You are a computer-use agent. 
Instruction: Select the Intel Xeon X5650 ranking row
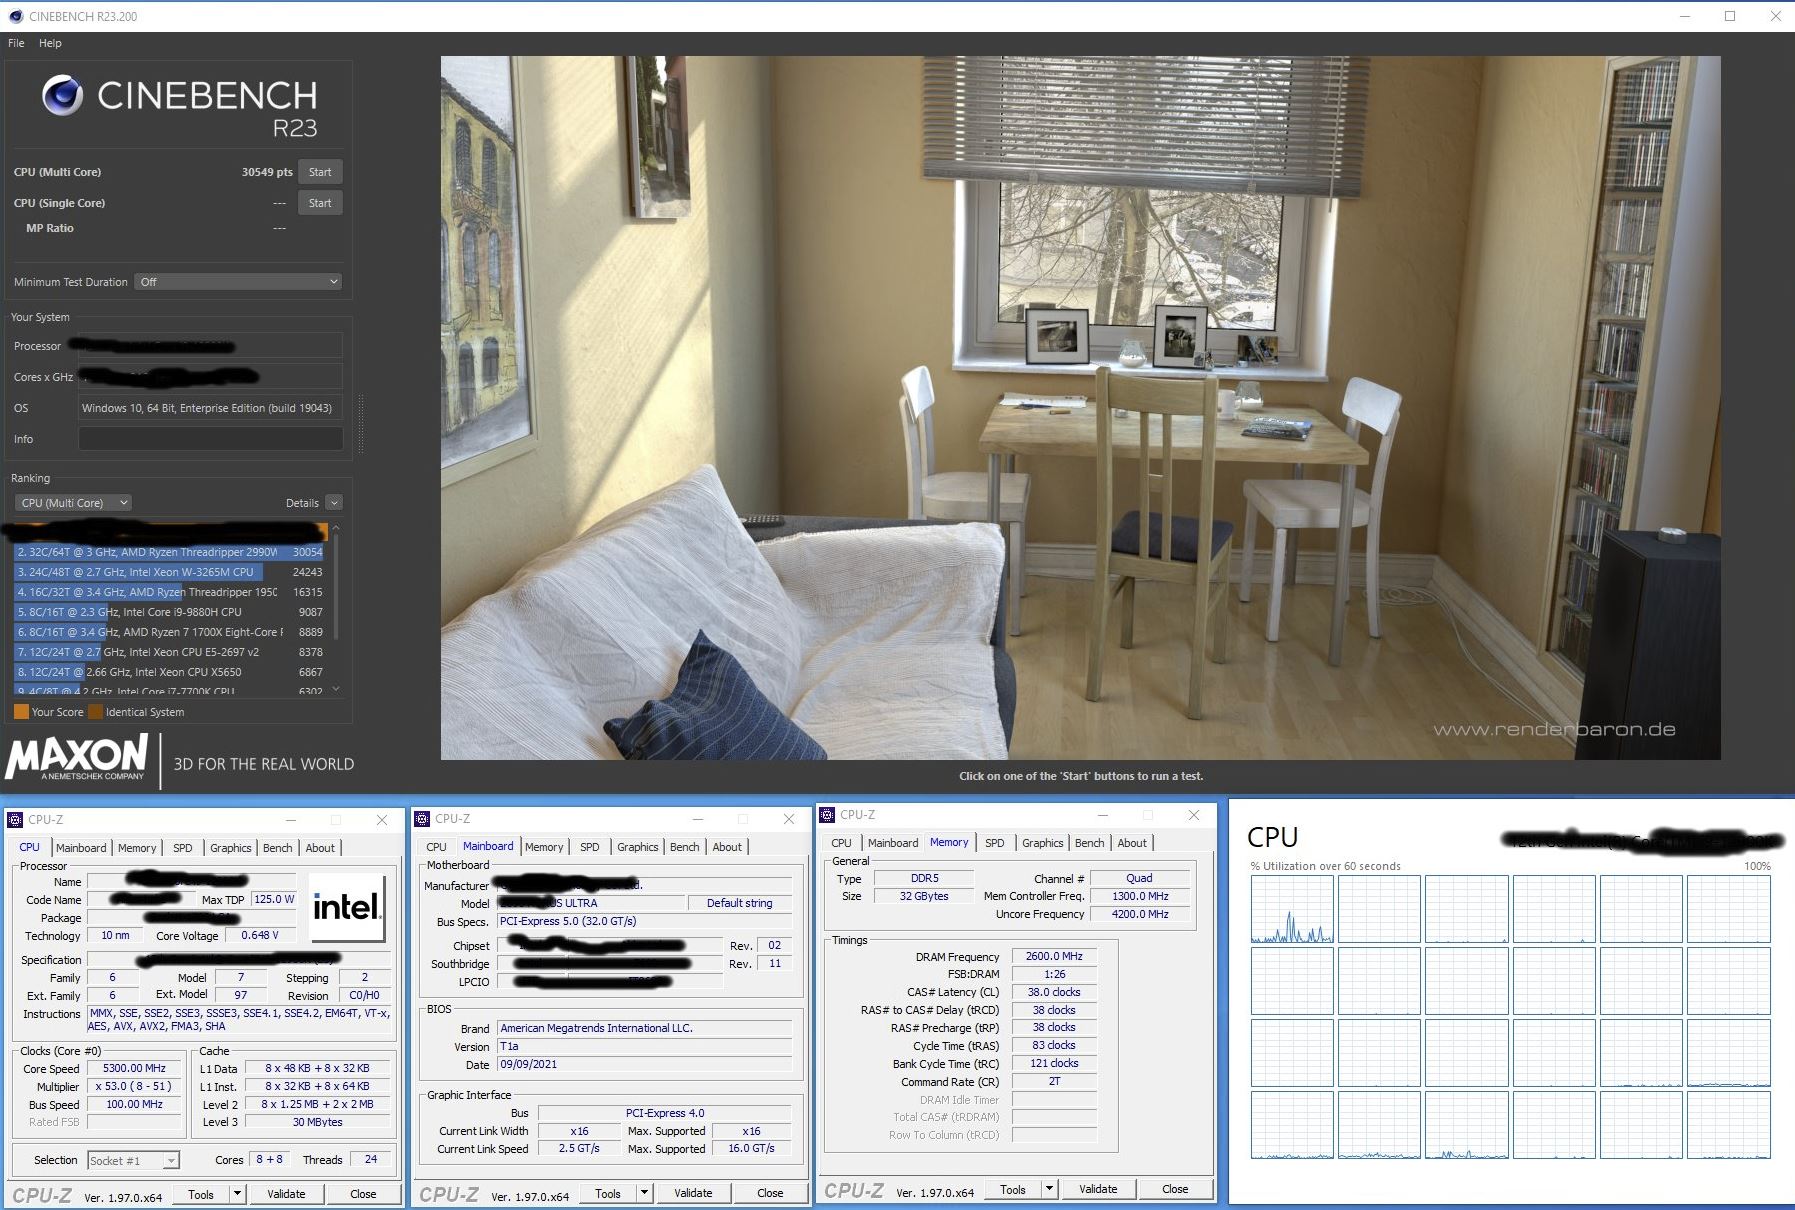pos(170,672)
